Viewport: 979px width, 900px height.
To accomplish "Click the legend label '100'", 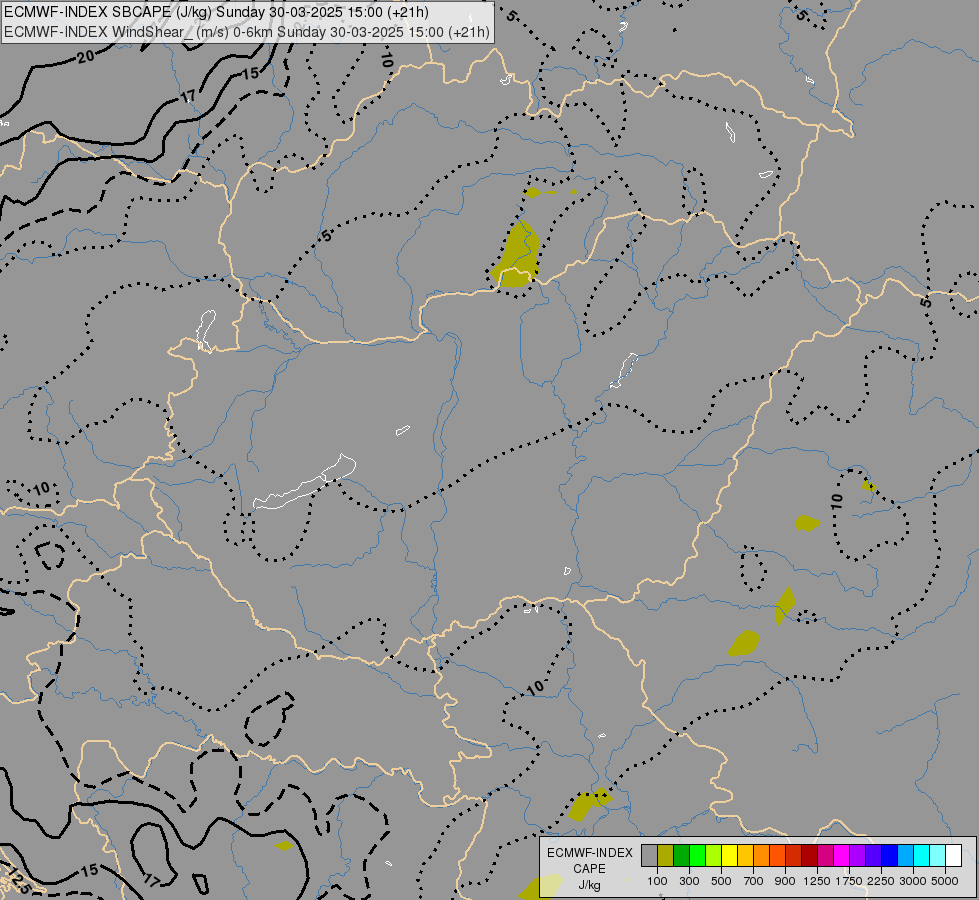I will point(657,881).
